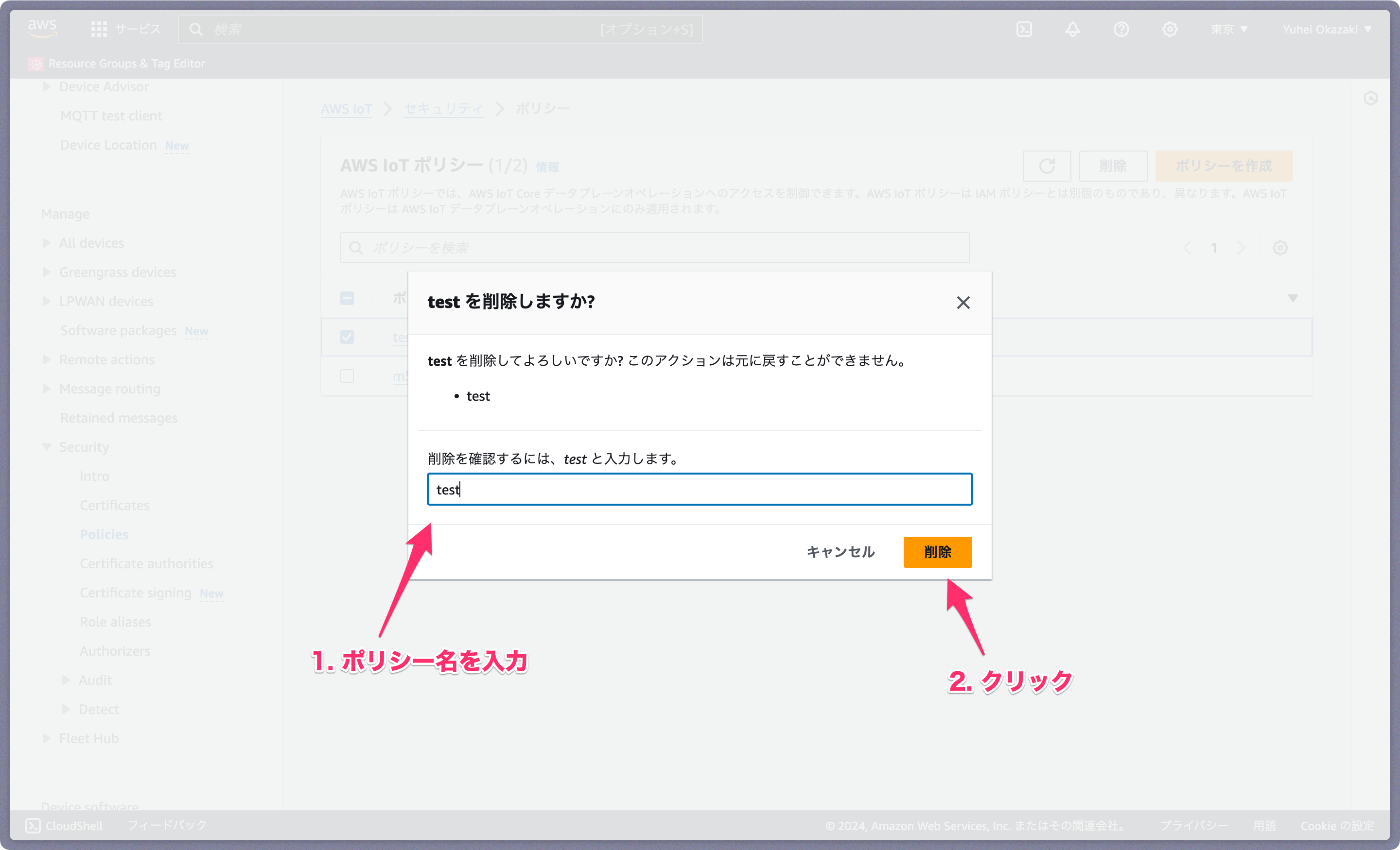Expand the Audit submenu
The width and height of the screenshot is (1400, 850).
coord(67,680)
